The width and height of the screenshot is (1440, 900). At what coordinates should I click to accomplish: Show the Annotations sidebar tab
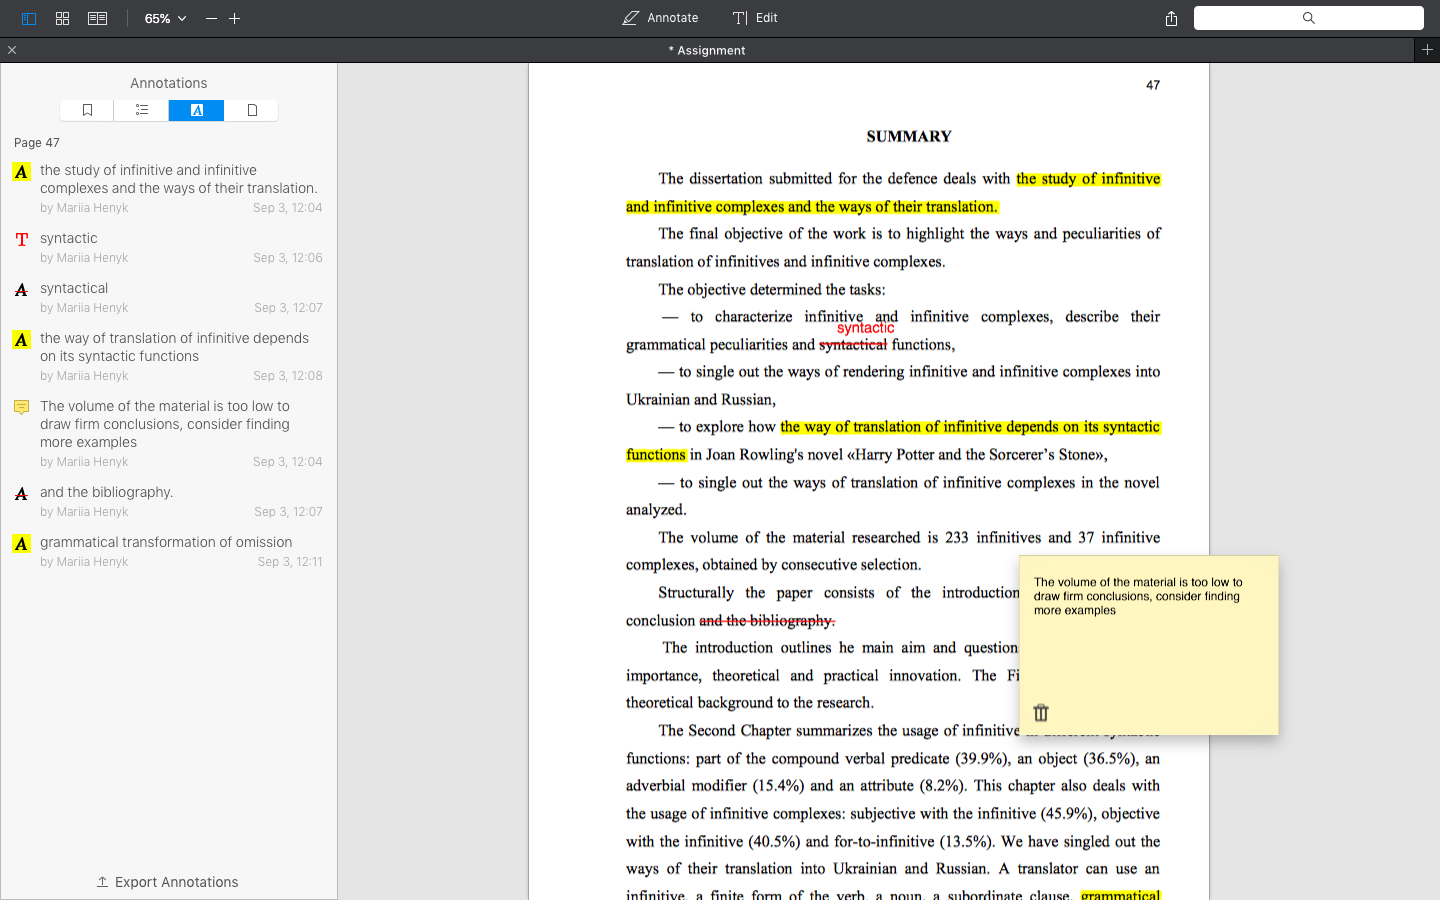tap(197, 110)
